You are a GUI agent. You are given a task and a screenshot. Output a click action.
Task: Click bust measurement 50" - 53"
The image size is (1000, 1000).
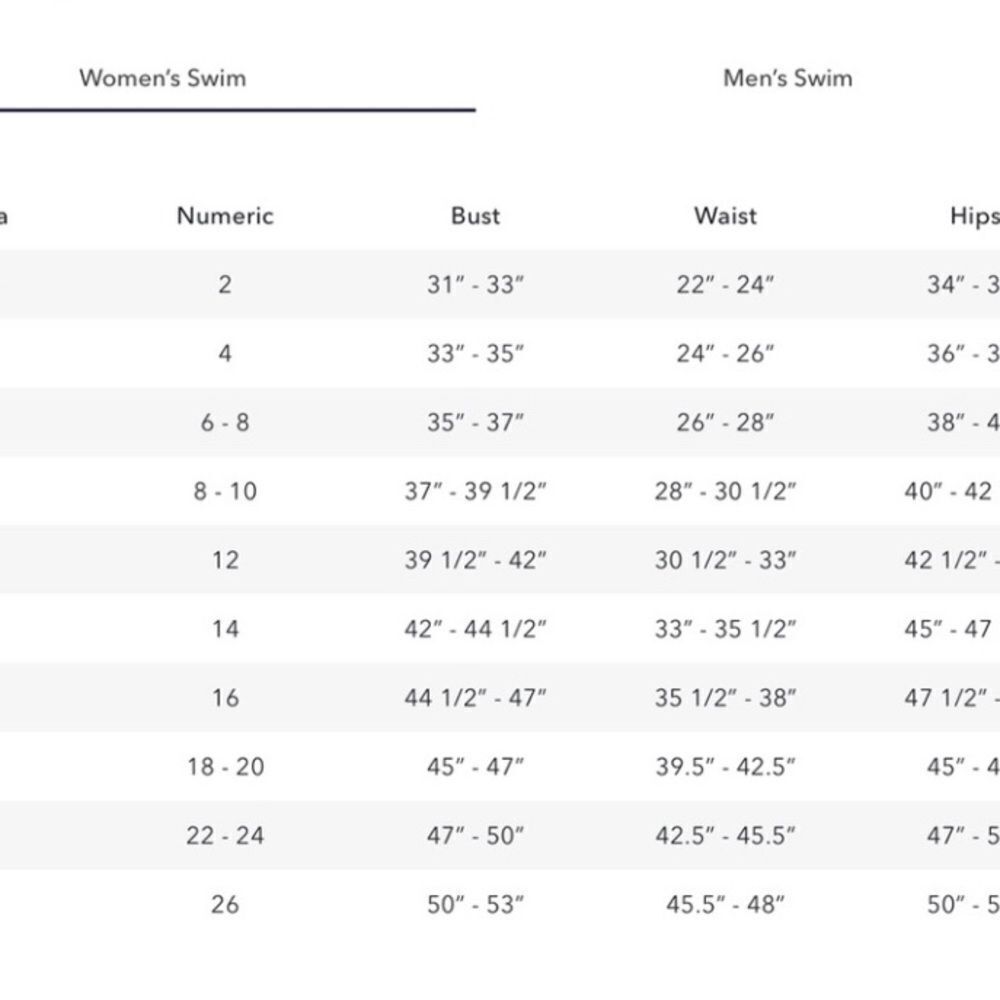(475, 904)
